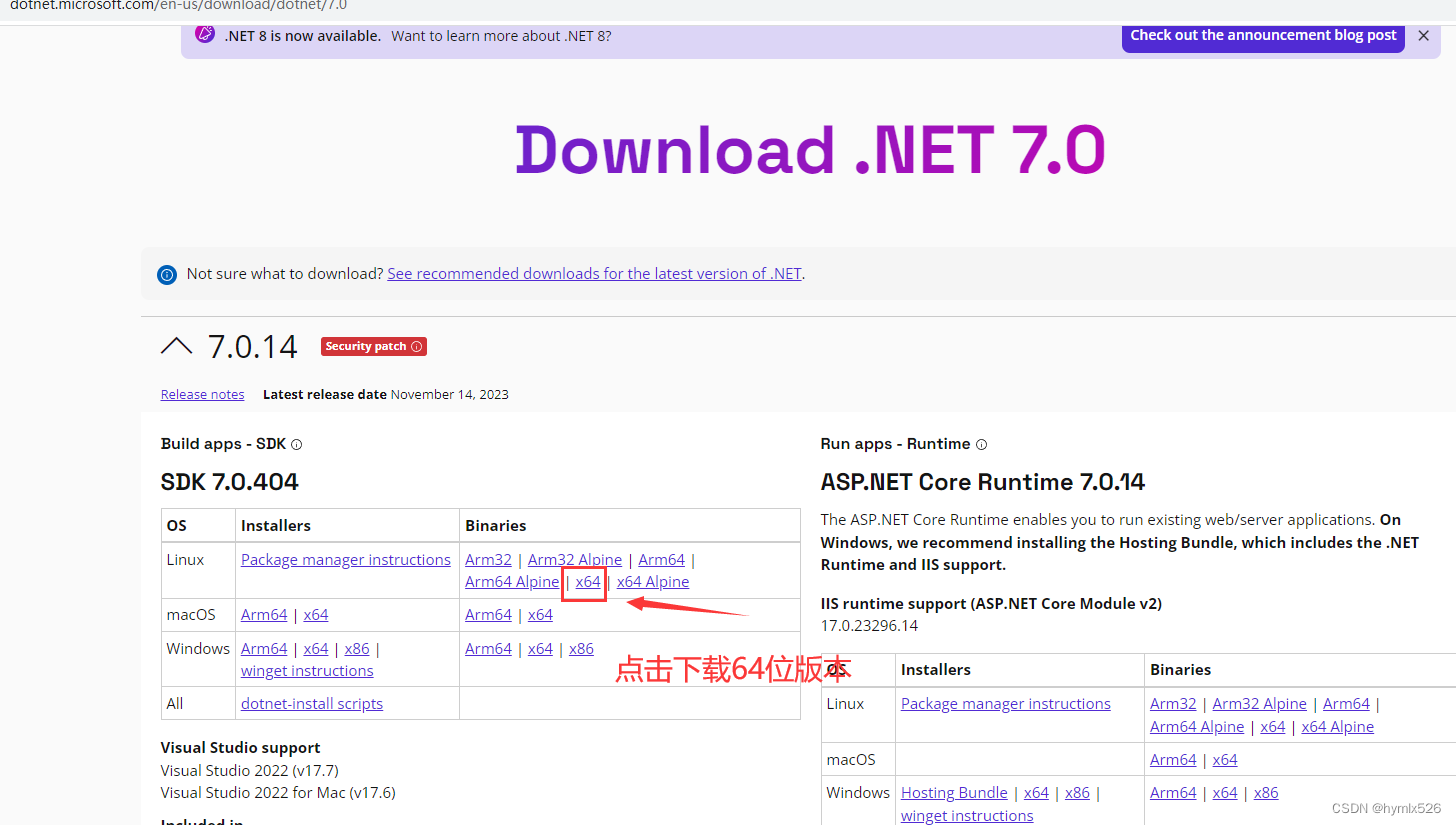Collapse the 7.0.14 release section chevron
The width and height of the screenshot is (1456, 825).
[x=176, y=346]
